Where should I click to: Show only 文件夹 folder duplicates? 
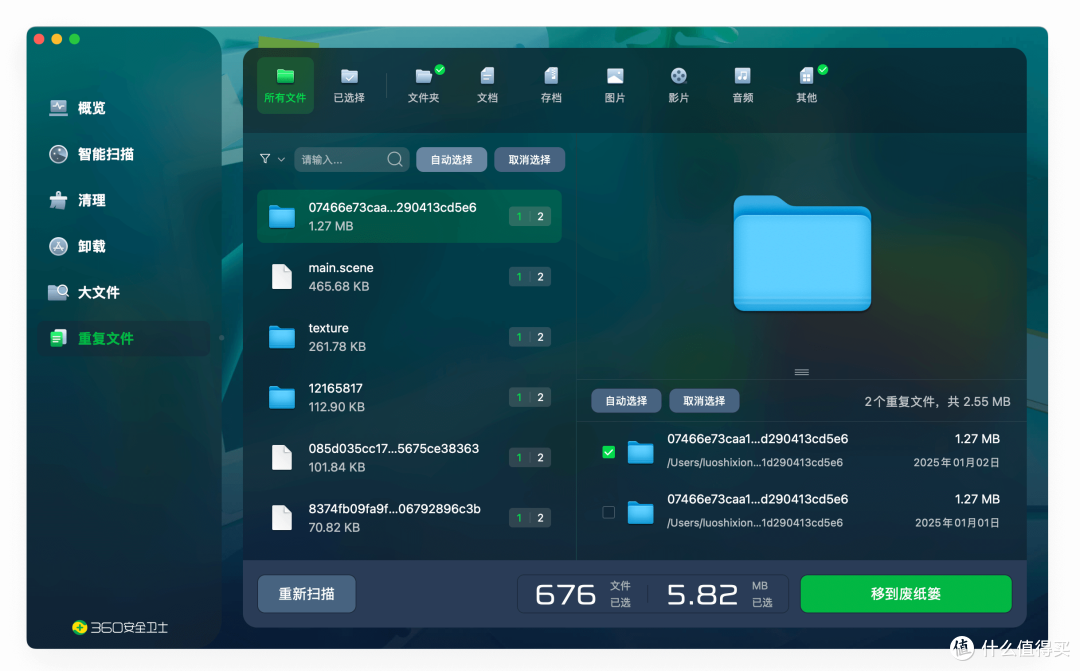click(423, 85)
